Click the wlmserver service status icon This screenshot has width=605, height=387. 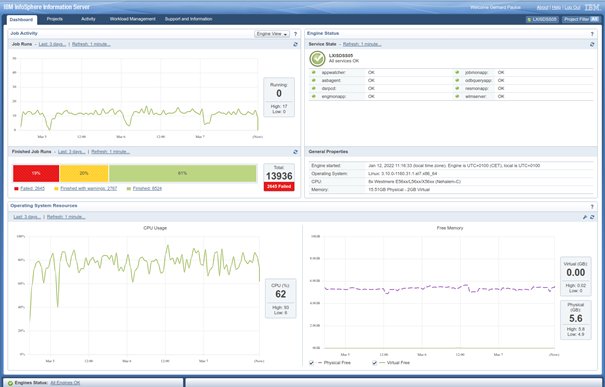(457, 96)
